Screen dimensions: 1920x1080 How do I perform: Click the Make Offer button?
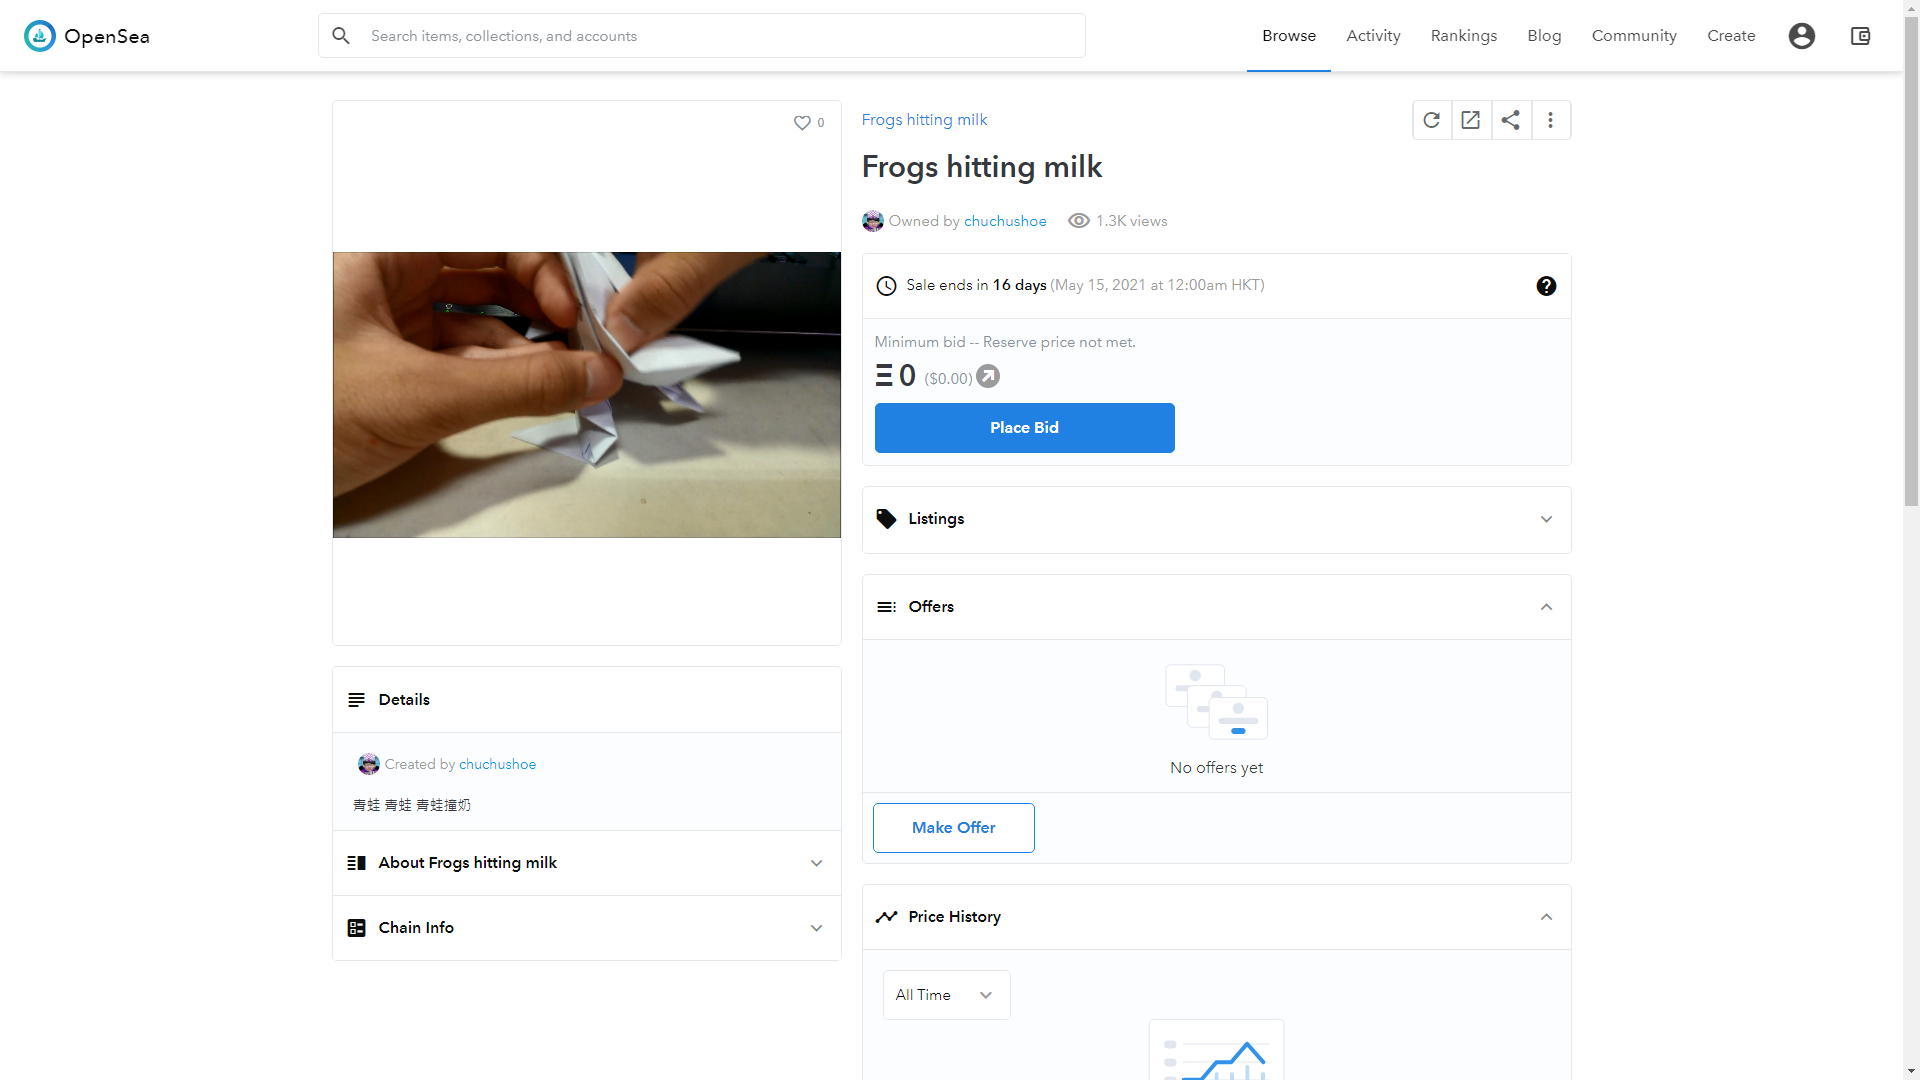953,828
